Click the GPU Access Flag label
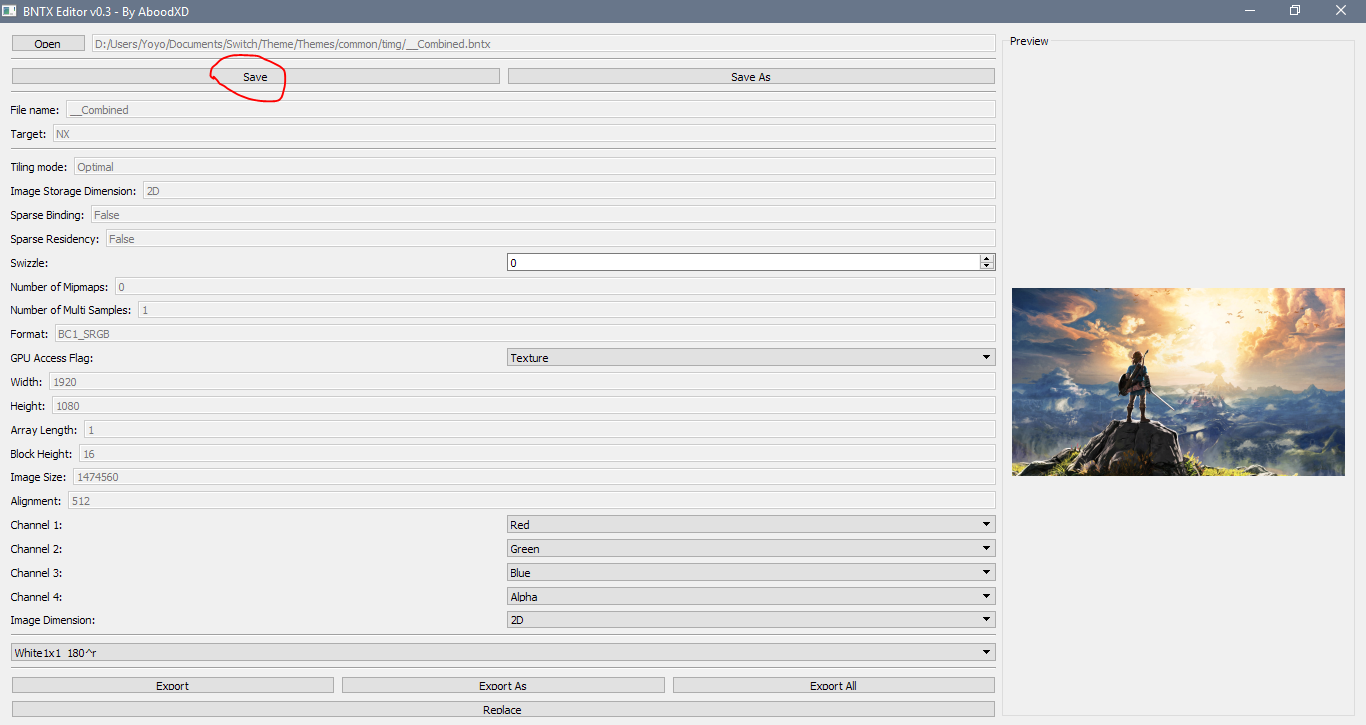Viewport: 1366px width, 725px height. [x=51, y=358]
